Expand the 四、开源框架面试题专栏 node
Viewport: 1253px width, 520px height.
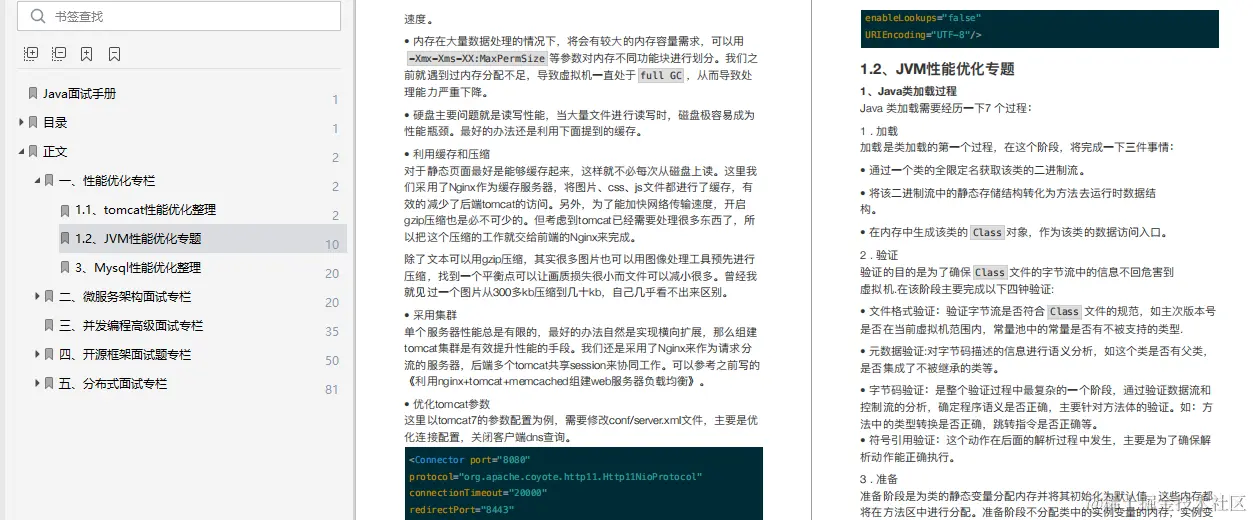click(x=37, y=354)
